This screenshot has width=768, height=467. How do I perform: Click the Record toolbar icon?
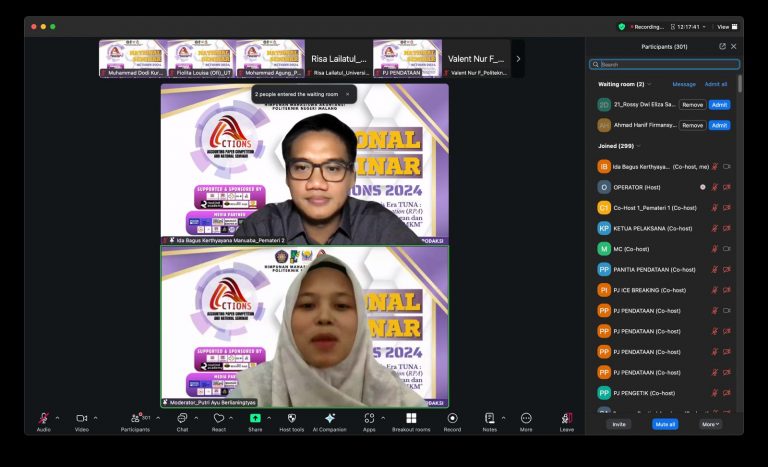click(x=453, y=418)
